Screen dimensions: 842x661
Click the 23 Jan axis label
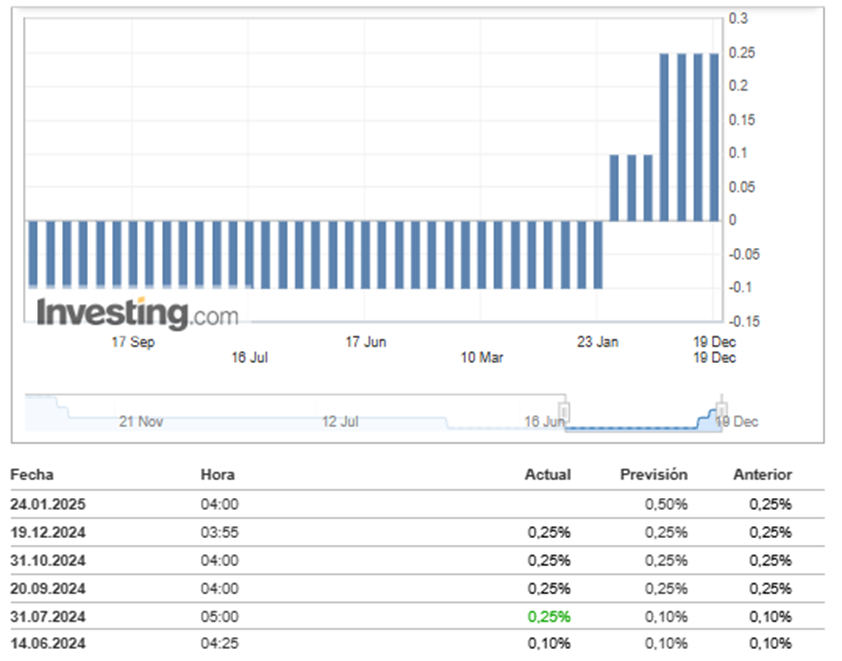coord(598,342)
